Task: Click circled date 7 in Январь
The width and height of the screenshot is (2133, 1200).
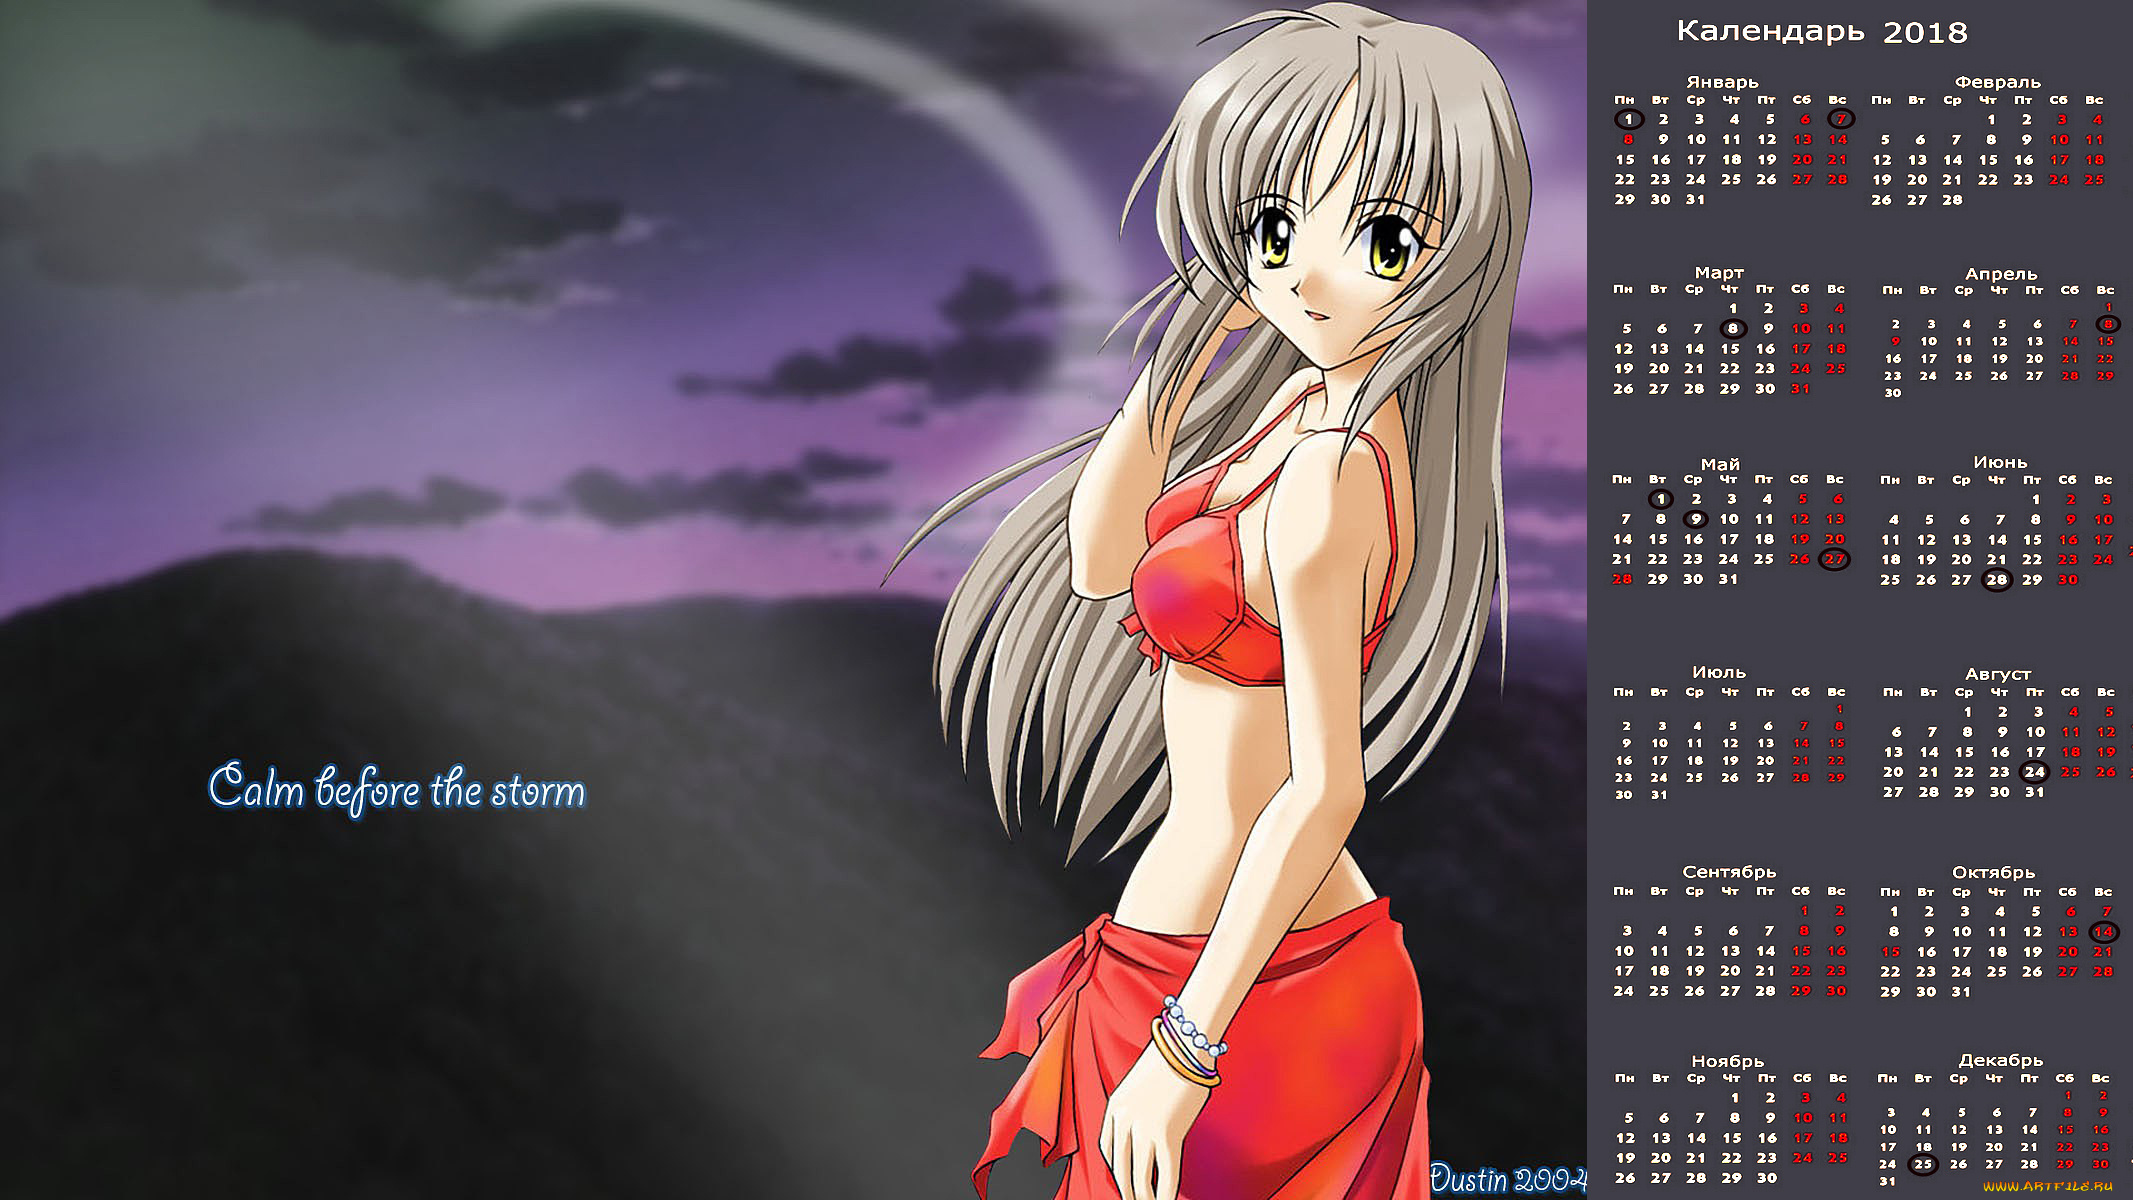Action: coord(1840,119)
